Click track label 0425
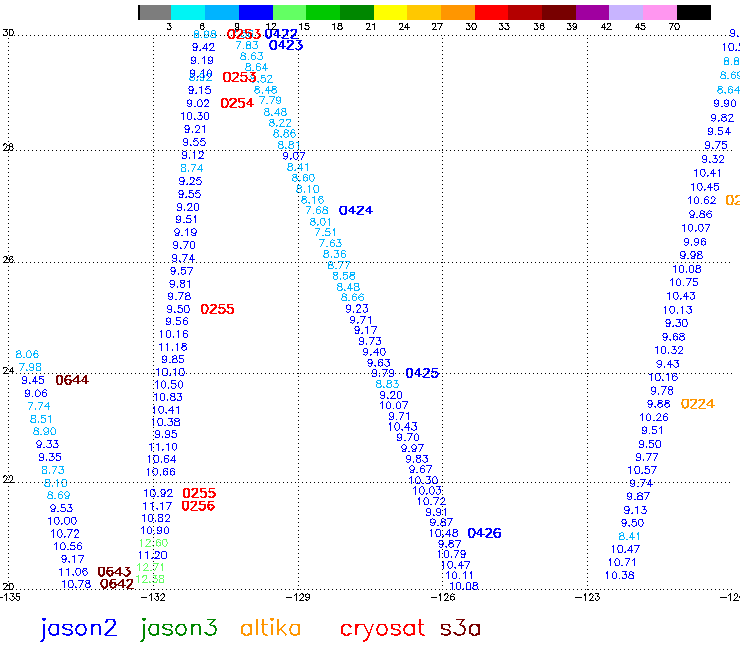The width and height of the screenshot is (740, 650). (x=422, y=373)
